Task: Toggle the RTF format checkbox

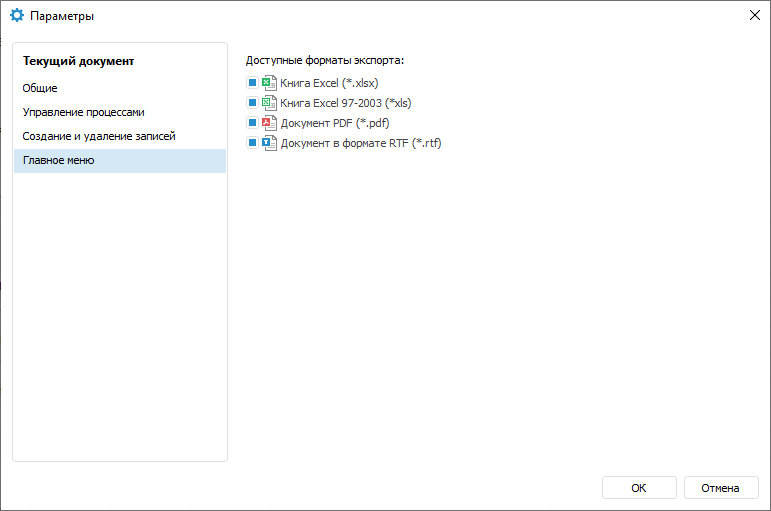Action: (252, 143)
